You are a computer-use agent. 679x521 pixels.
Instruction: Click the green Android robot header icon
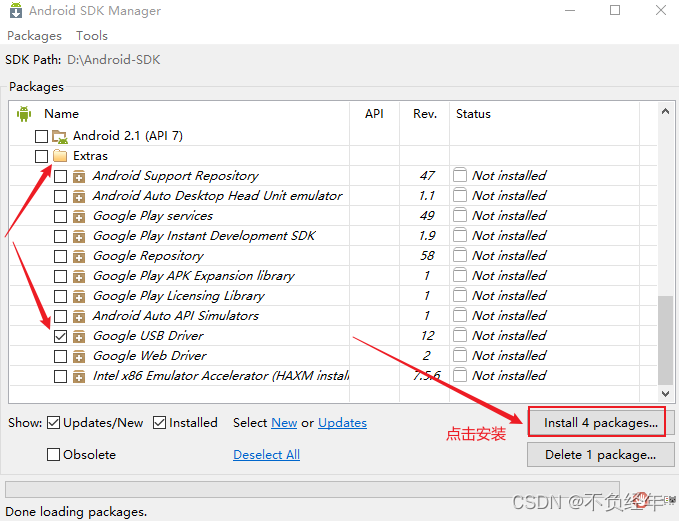(x=24, y=114)
